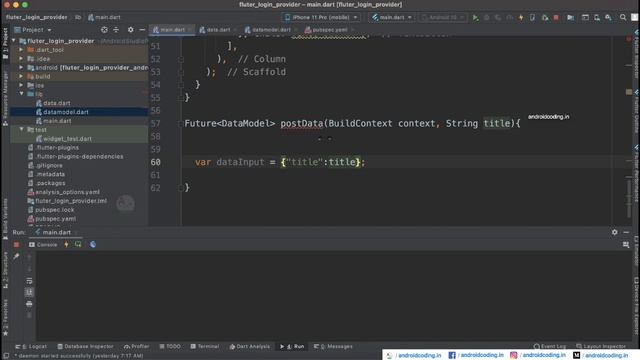This screenshot has height=360, width=640.
Task: Open Layout Inspector
Action: click(601, 347)
